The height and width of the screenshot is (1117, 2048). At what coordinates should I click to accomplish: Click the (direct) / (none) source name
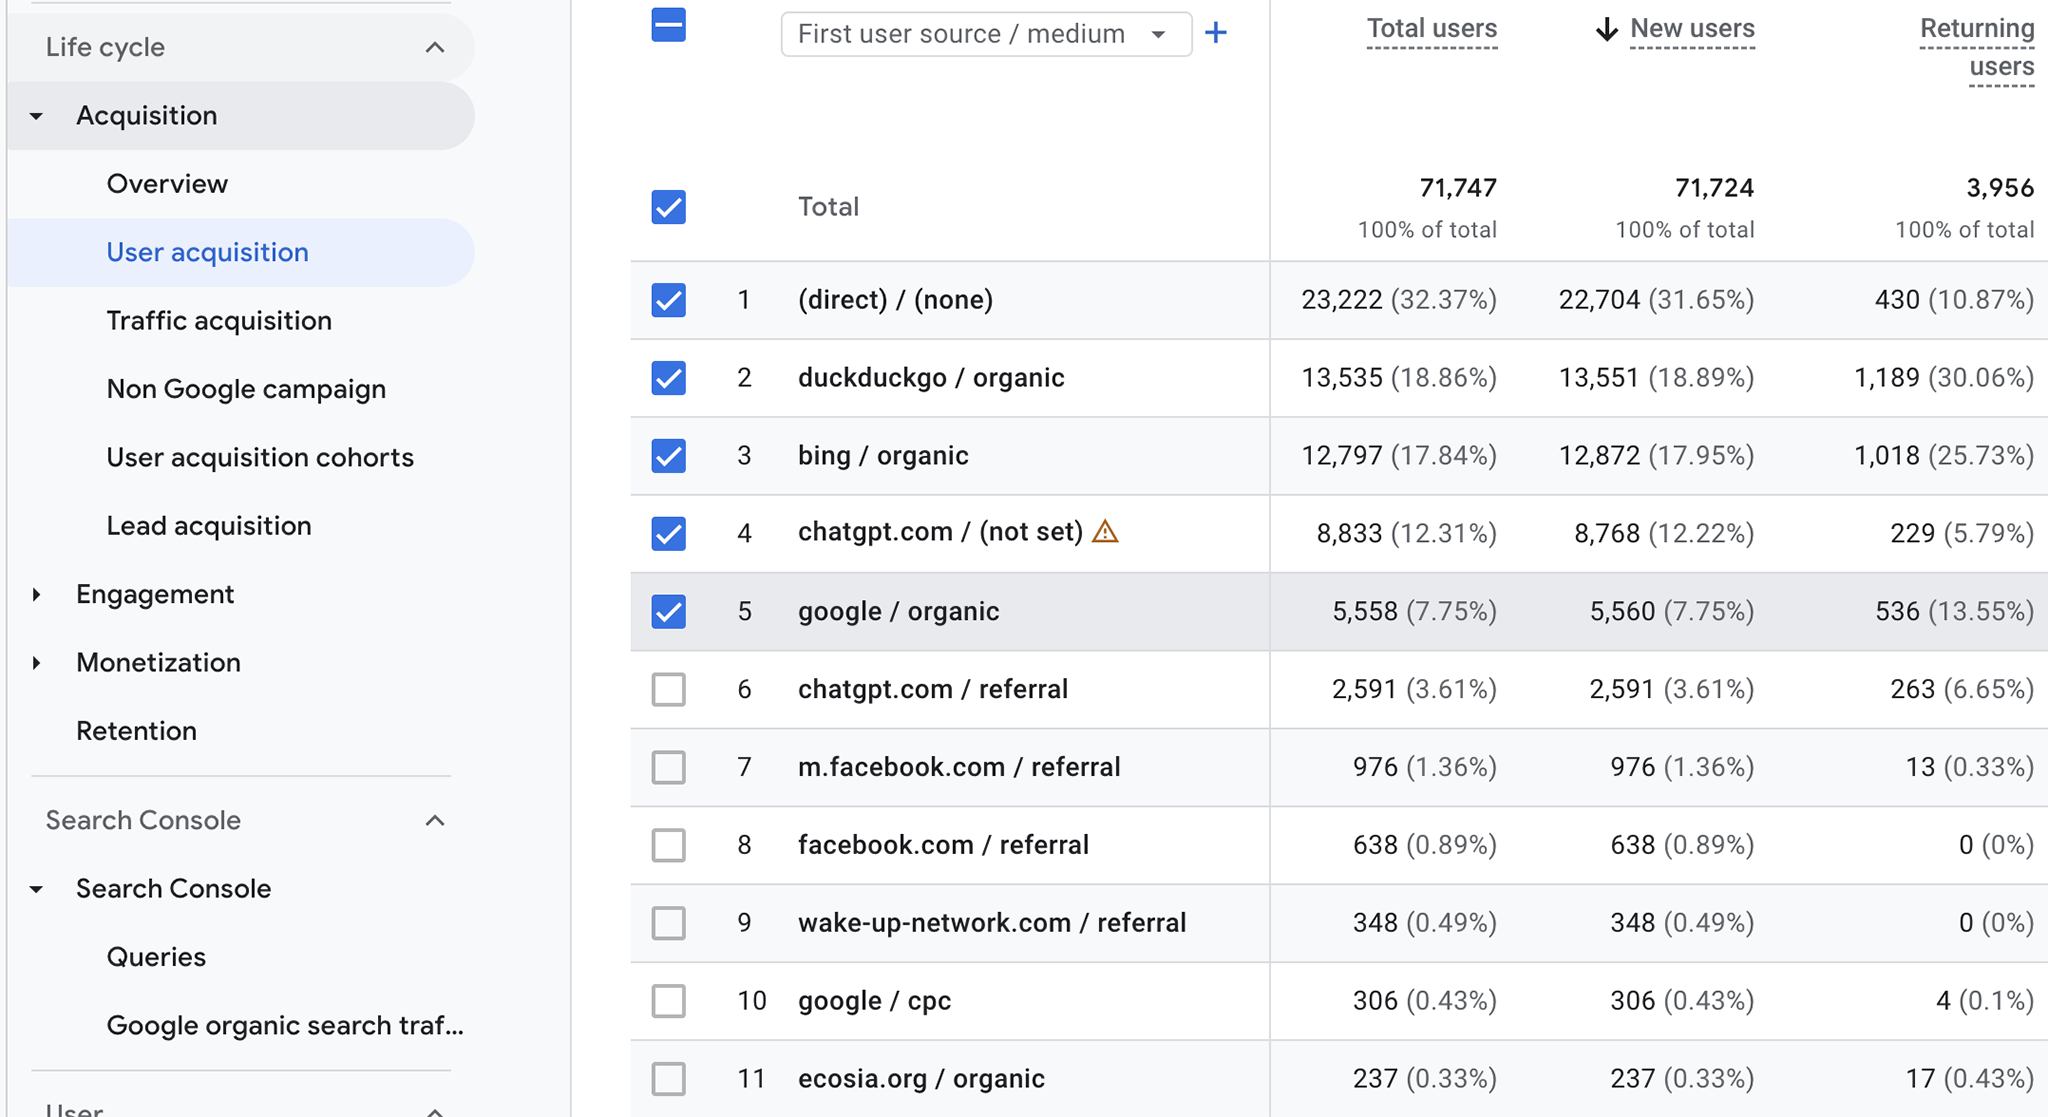click(895, 300)
